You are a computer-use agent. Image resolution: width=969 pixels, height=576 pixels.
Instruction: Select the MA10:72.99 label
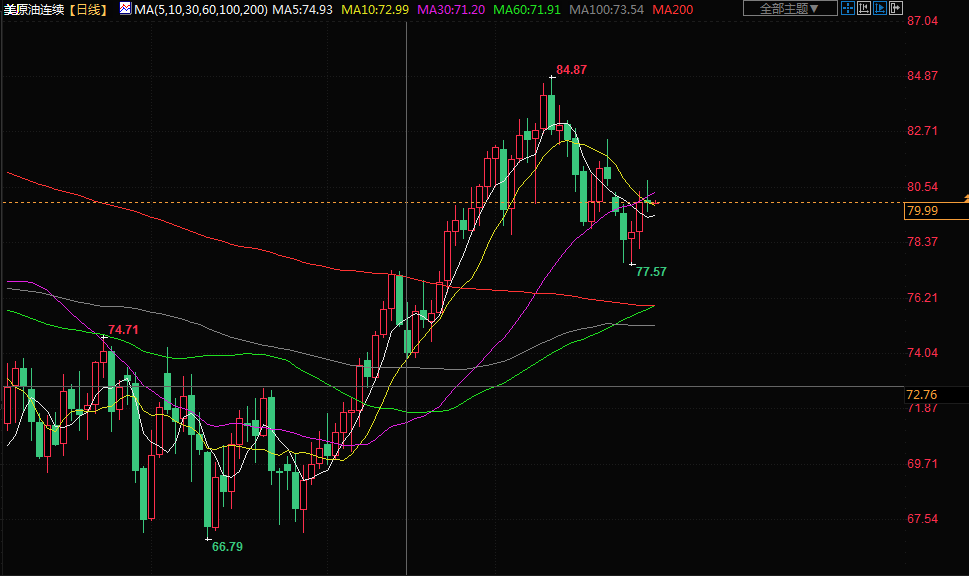pyautogui.click(x=375, y=10)
